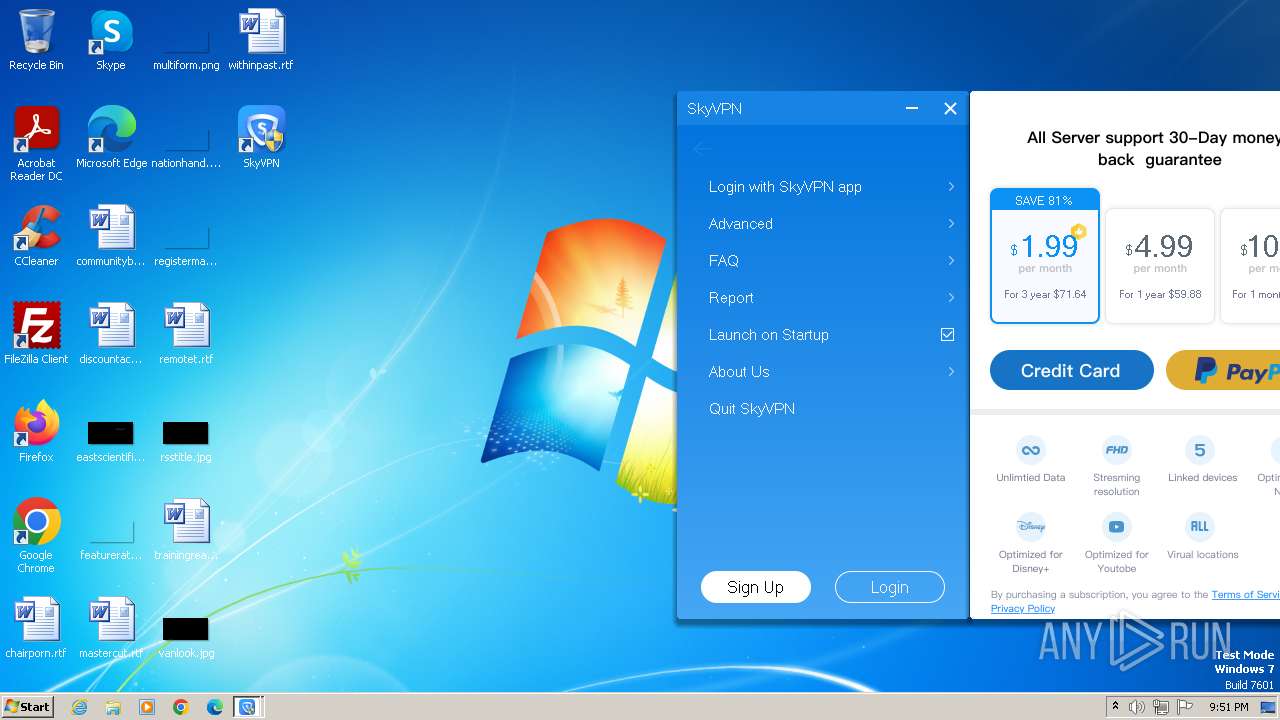Open the Firefox desktop shortcut
Screen dimensions: 1280x720
(x=36, y=432)
